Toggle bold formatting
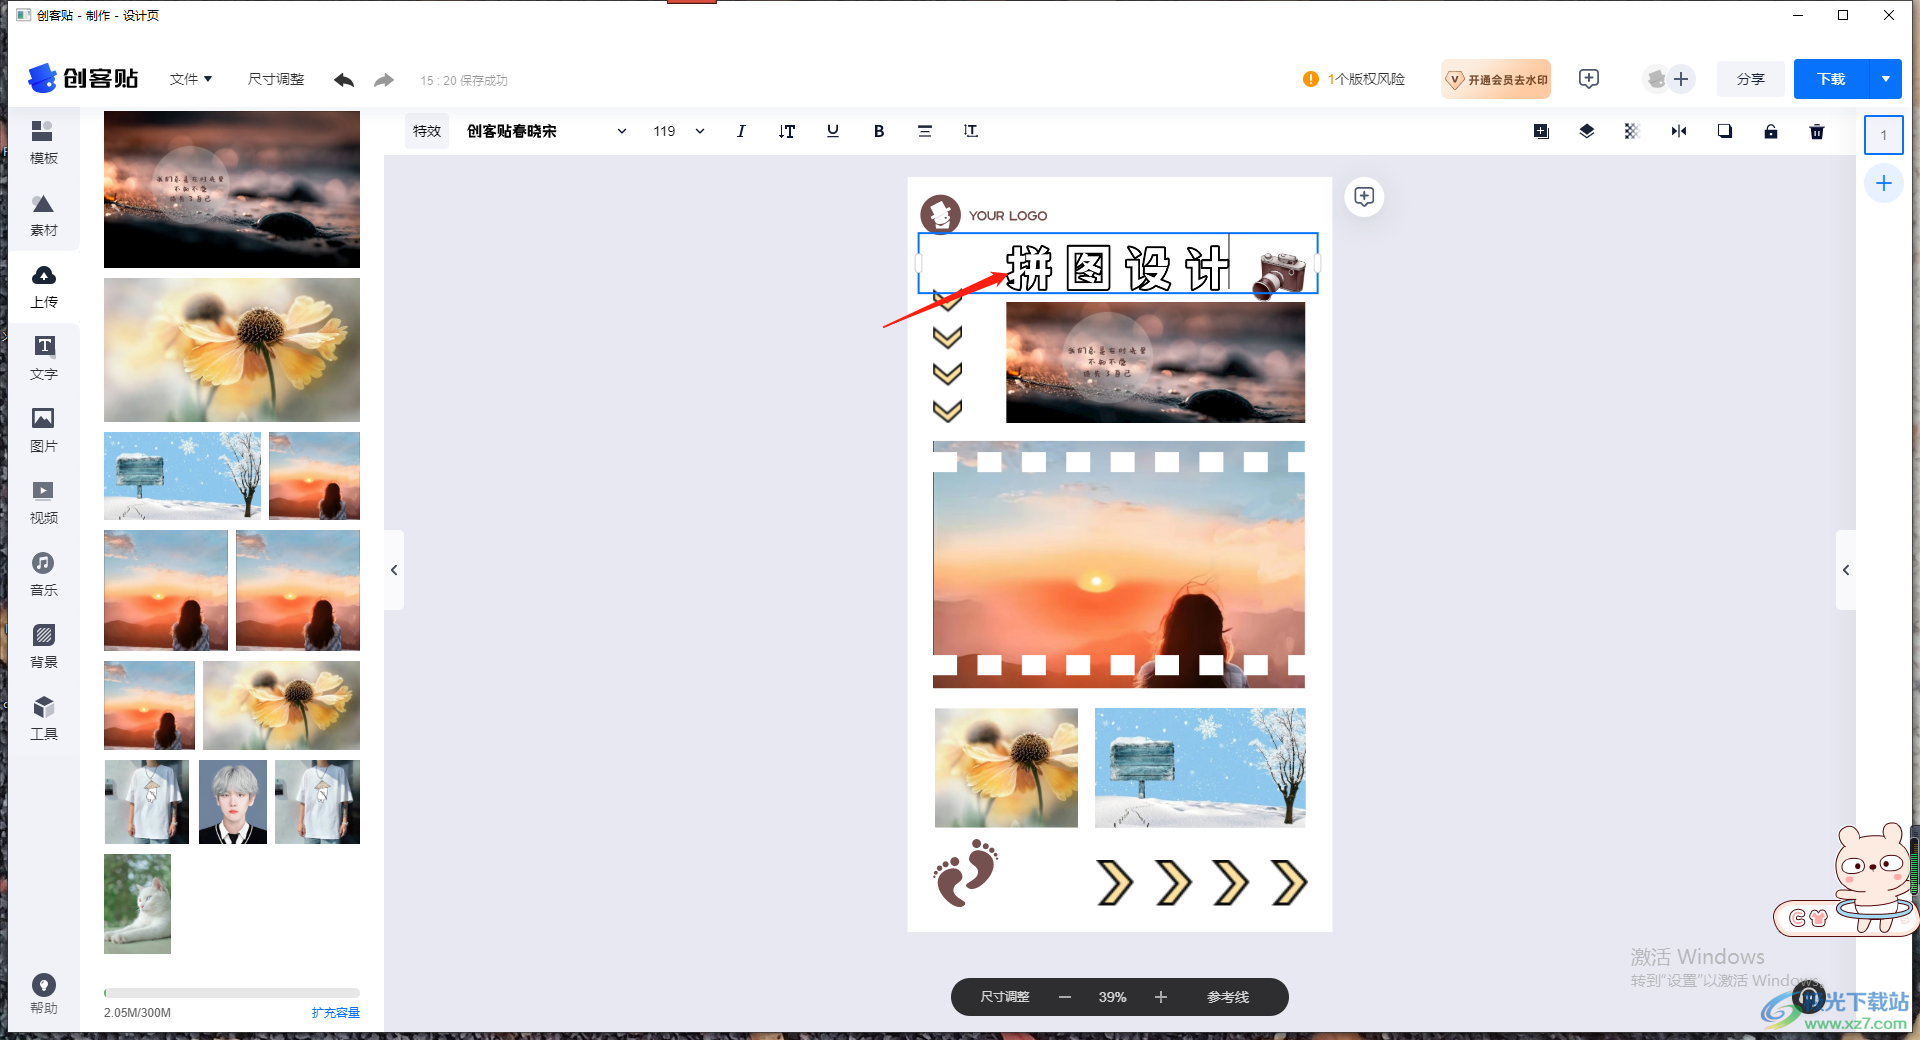 pyautogui.click(x=879, y=131)
